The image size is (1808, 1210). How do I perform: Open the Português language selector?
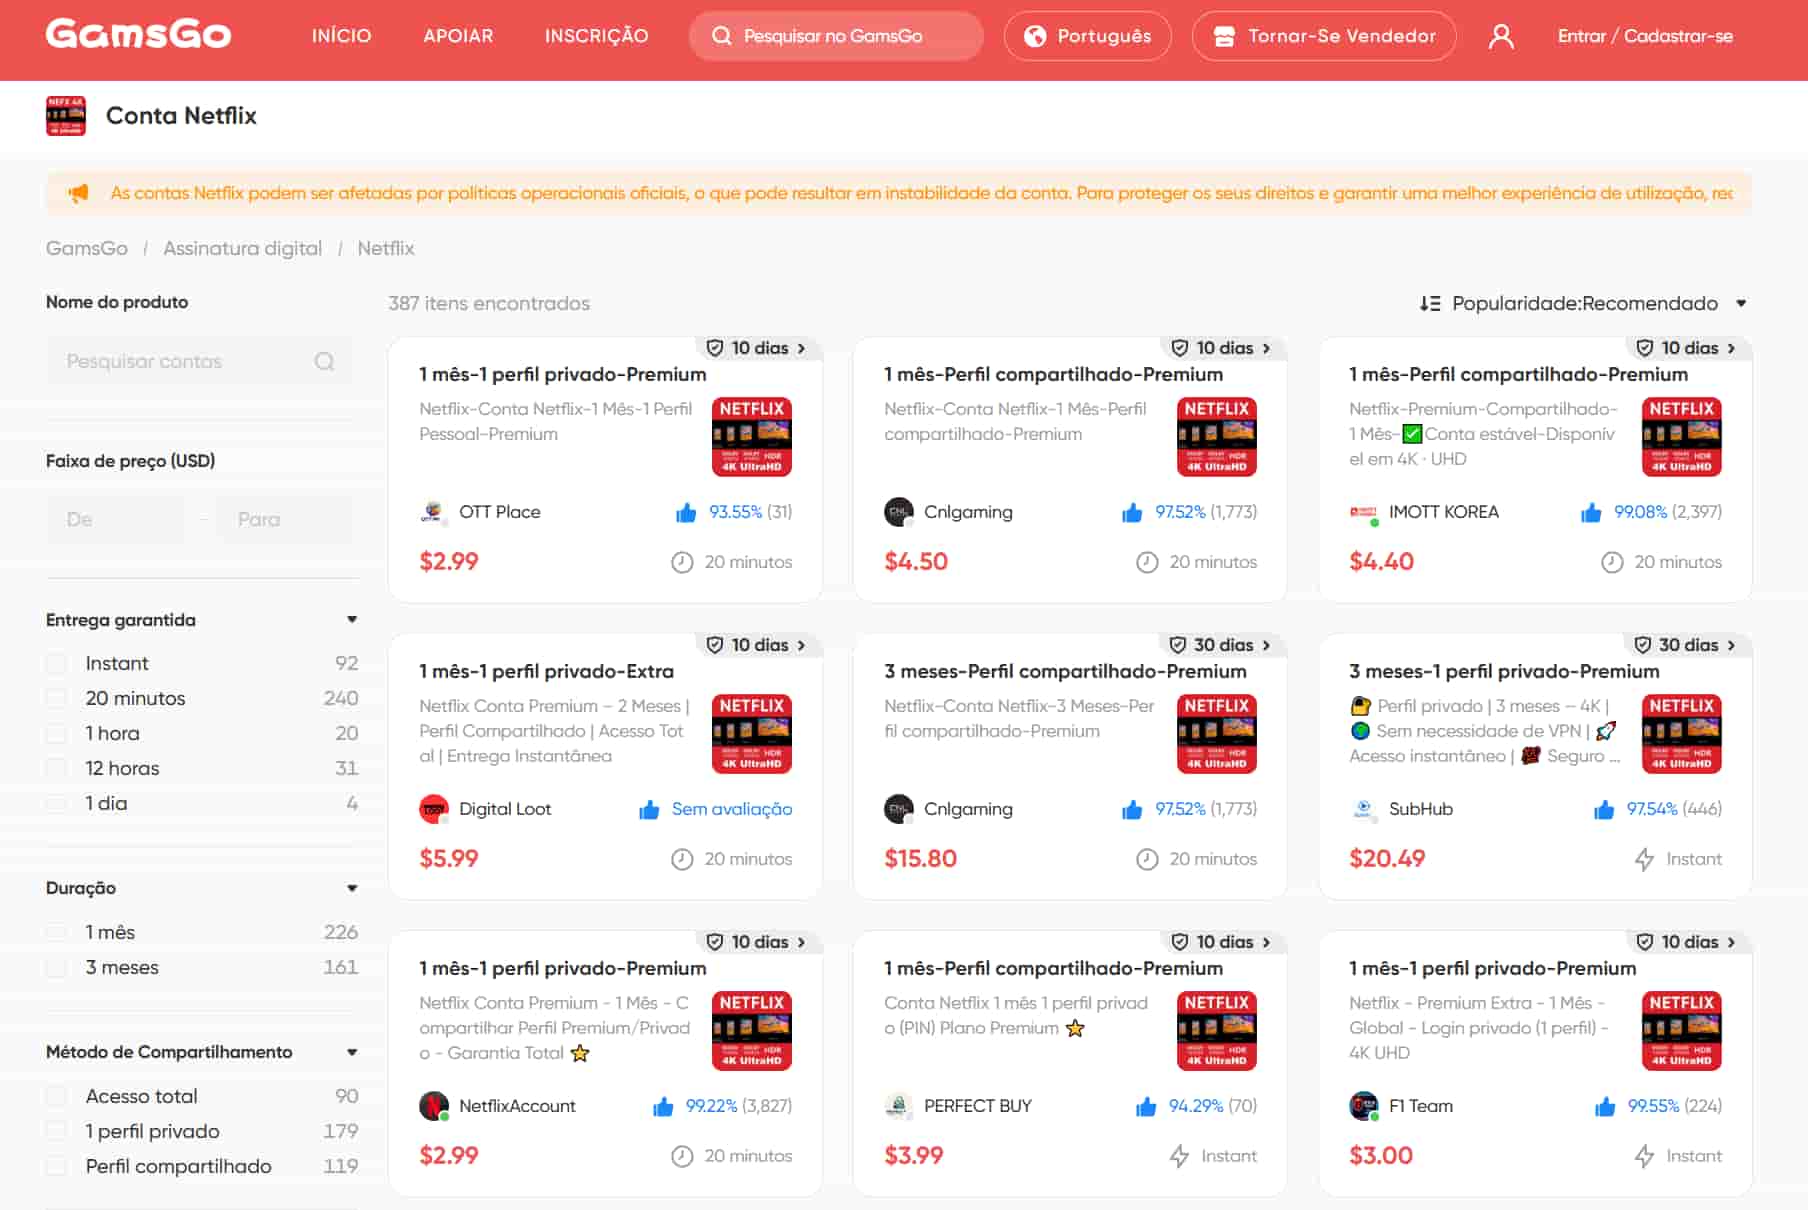click(x=1087, y=36)
